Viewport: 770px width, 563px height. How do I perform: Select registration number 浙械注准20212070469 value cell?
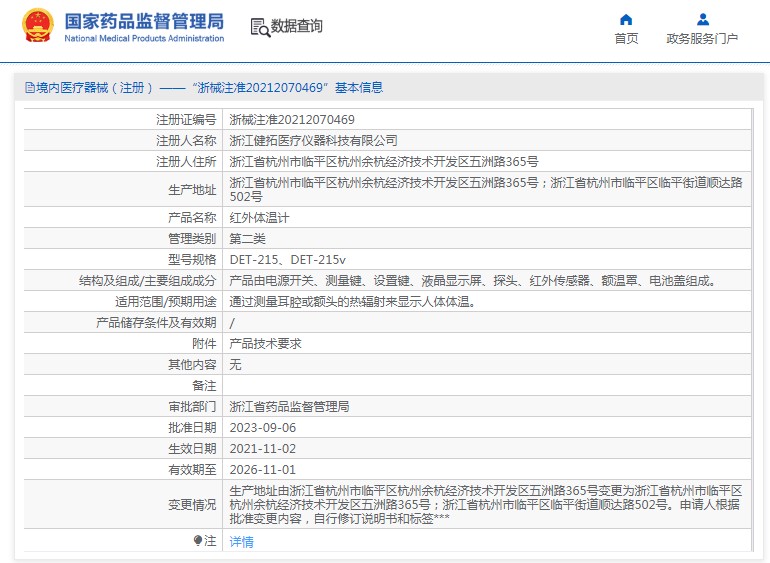(x=292, y=119)
